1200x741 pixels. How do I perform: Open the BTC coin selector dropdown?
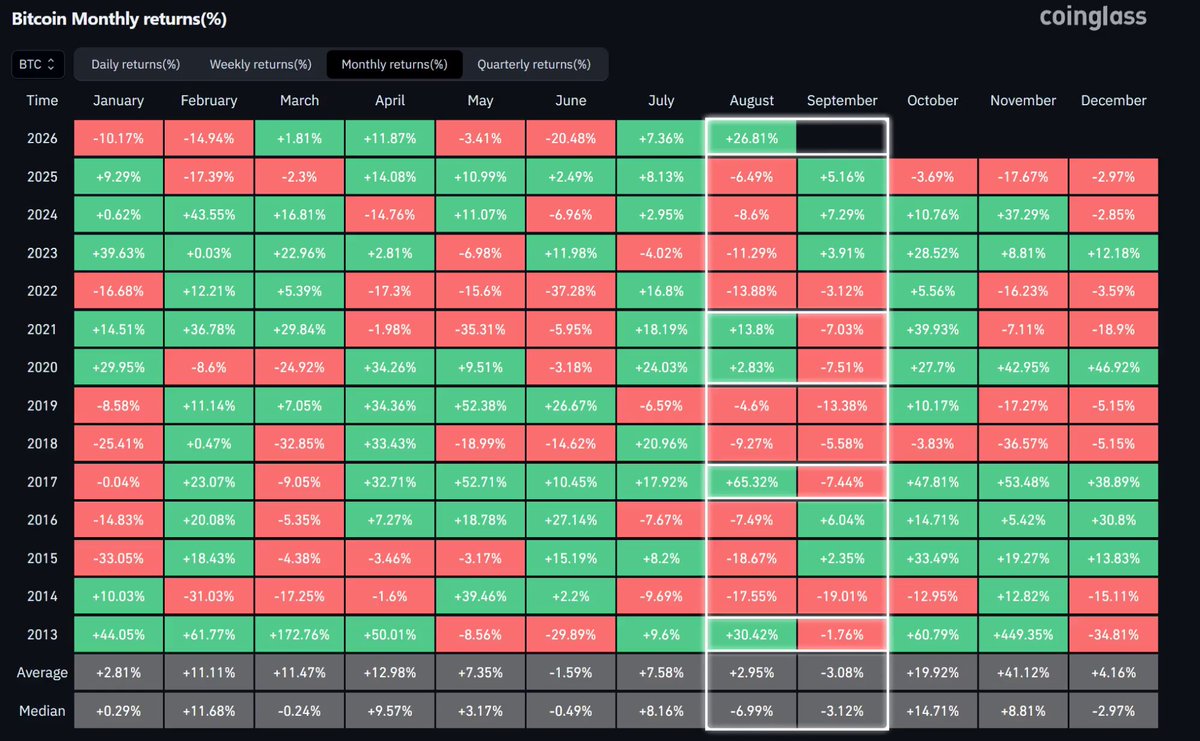(x=38, y=64)
